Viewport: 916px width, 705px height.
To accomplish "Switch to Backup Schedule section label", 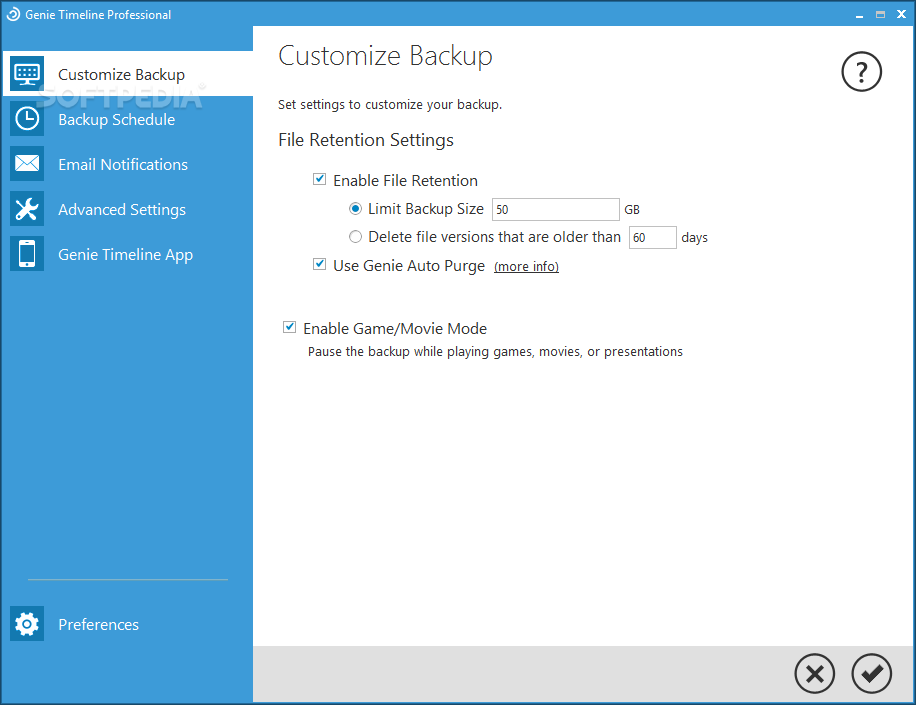I will 117,120.
